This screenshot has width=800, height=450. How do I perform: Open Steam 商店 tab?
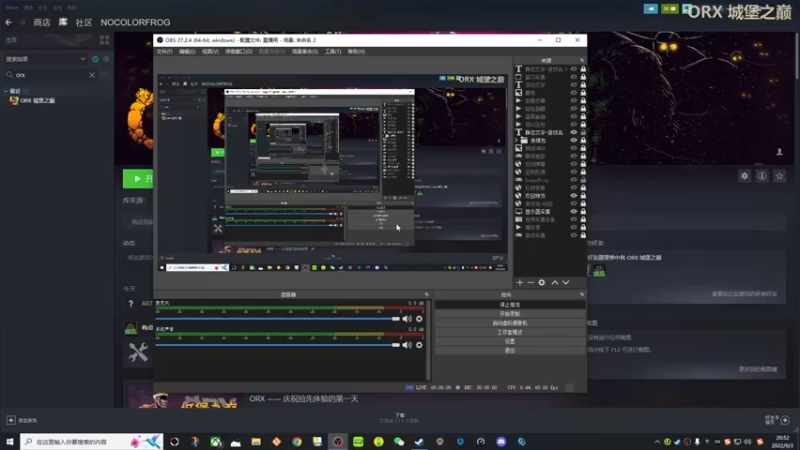pyautogui.click(x=41, y=22)
